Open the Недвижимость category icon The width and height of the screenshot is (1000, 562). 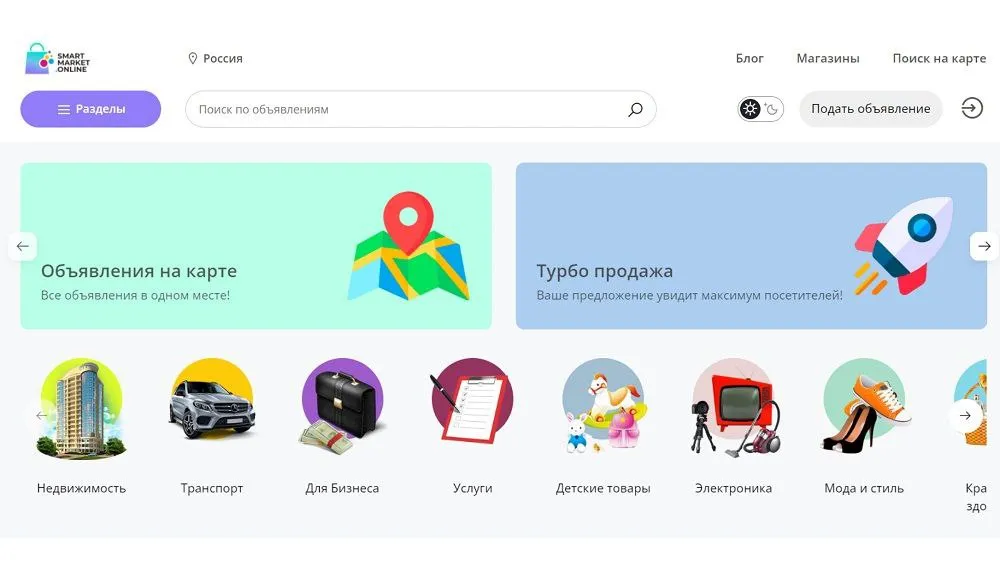pyautogui.click(x=81, y=408)
